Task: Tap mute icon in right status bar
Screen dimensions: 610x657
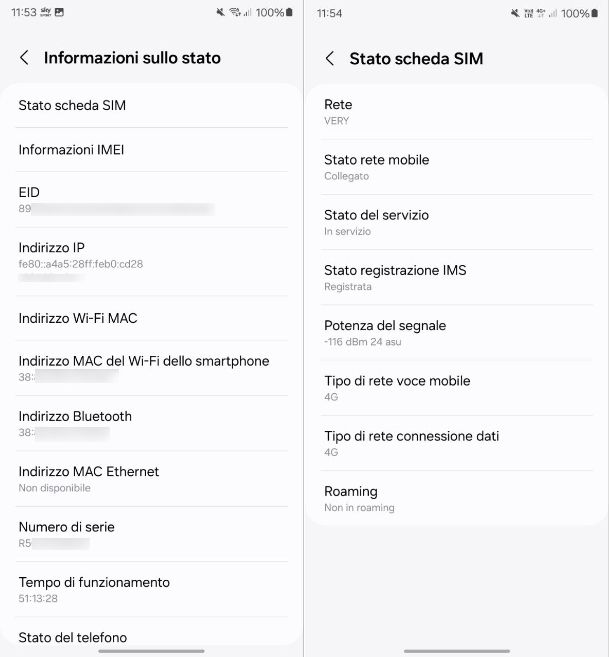Action: [x=515, y=13]
